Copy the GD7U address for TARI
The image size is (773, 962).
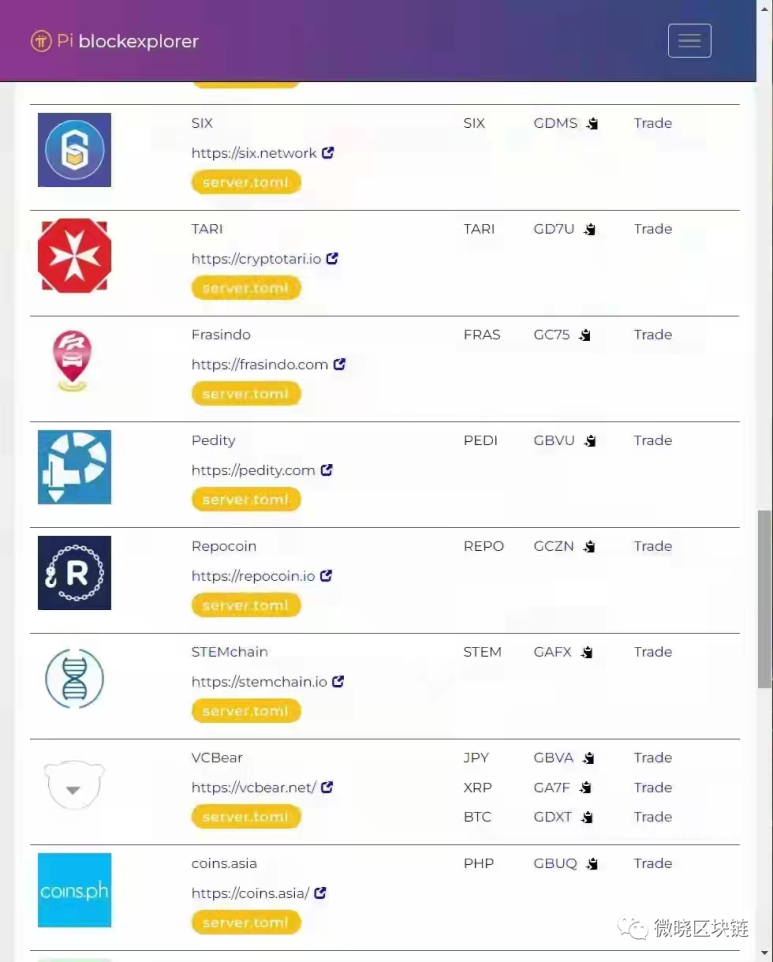(x=590, y=229)
